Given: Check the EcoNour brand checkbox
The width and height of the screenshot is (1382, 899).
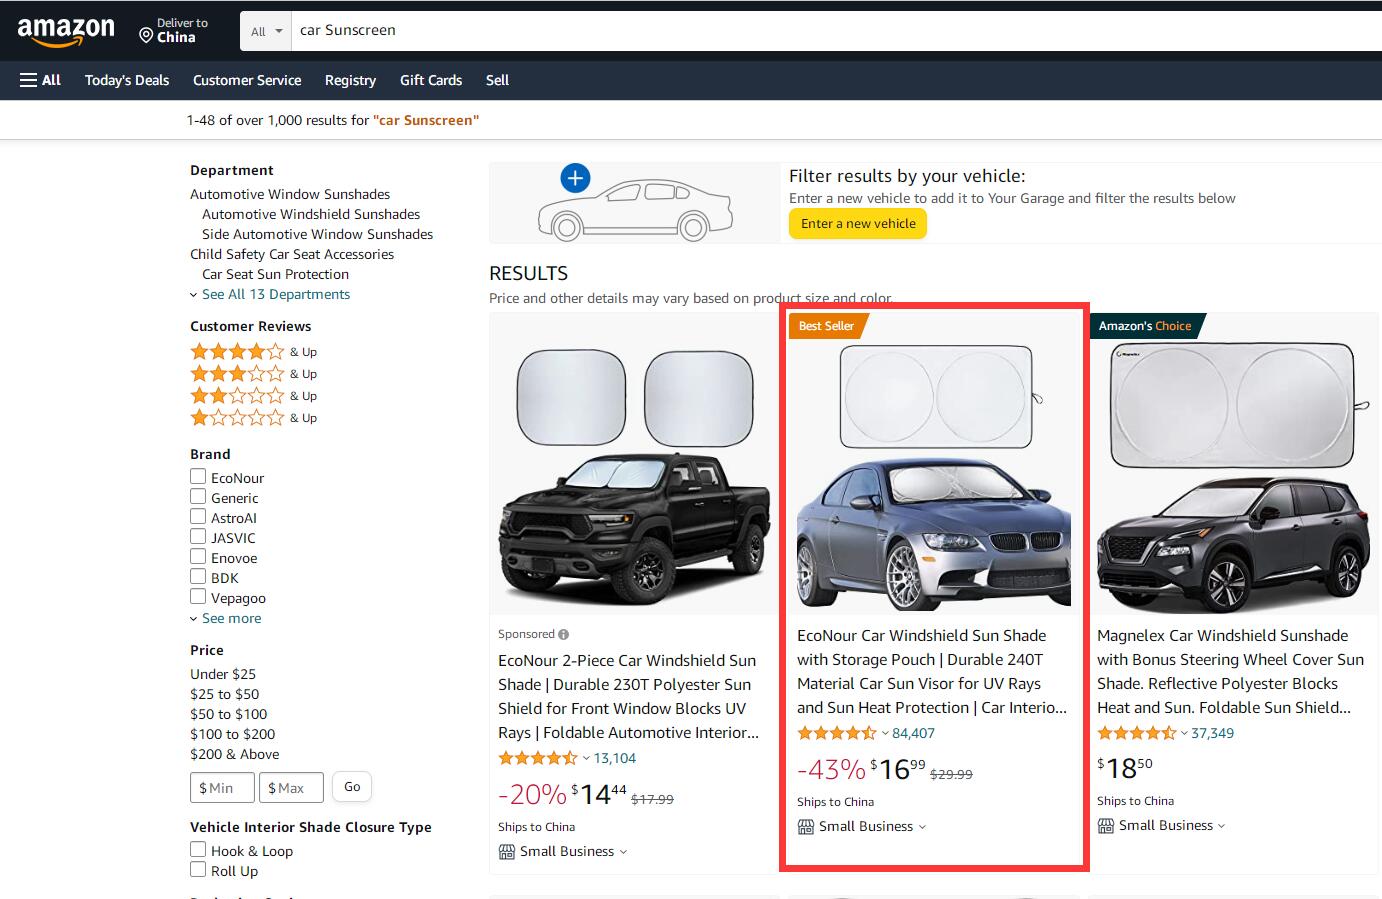Looking at the screenshot, I should tap(198, 477).
